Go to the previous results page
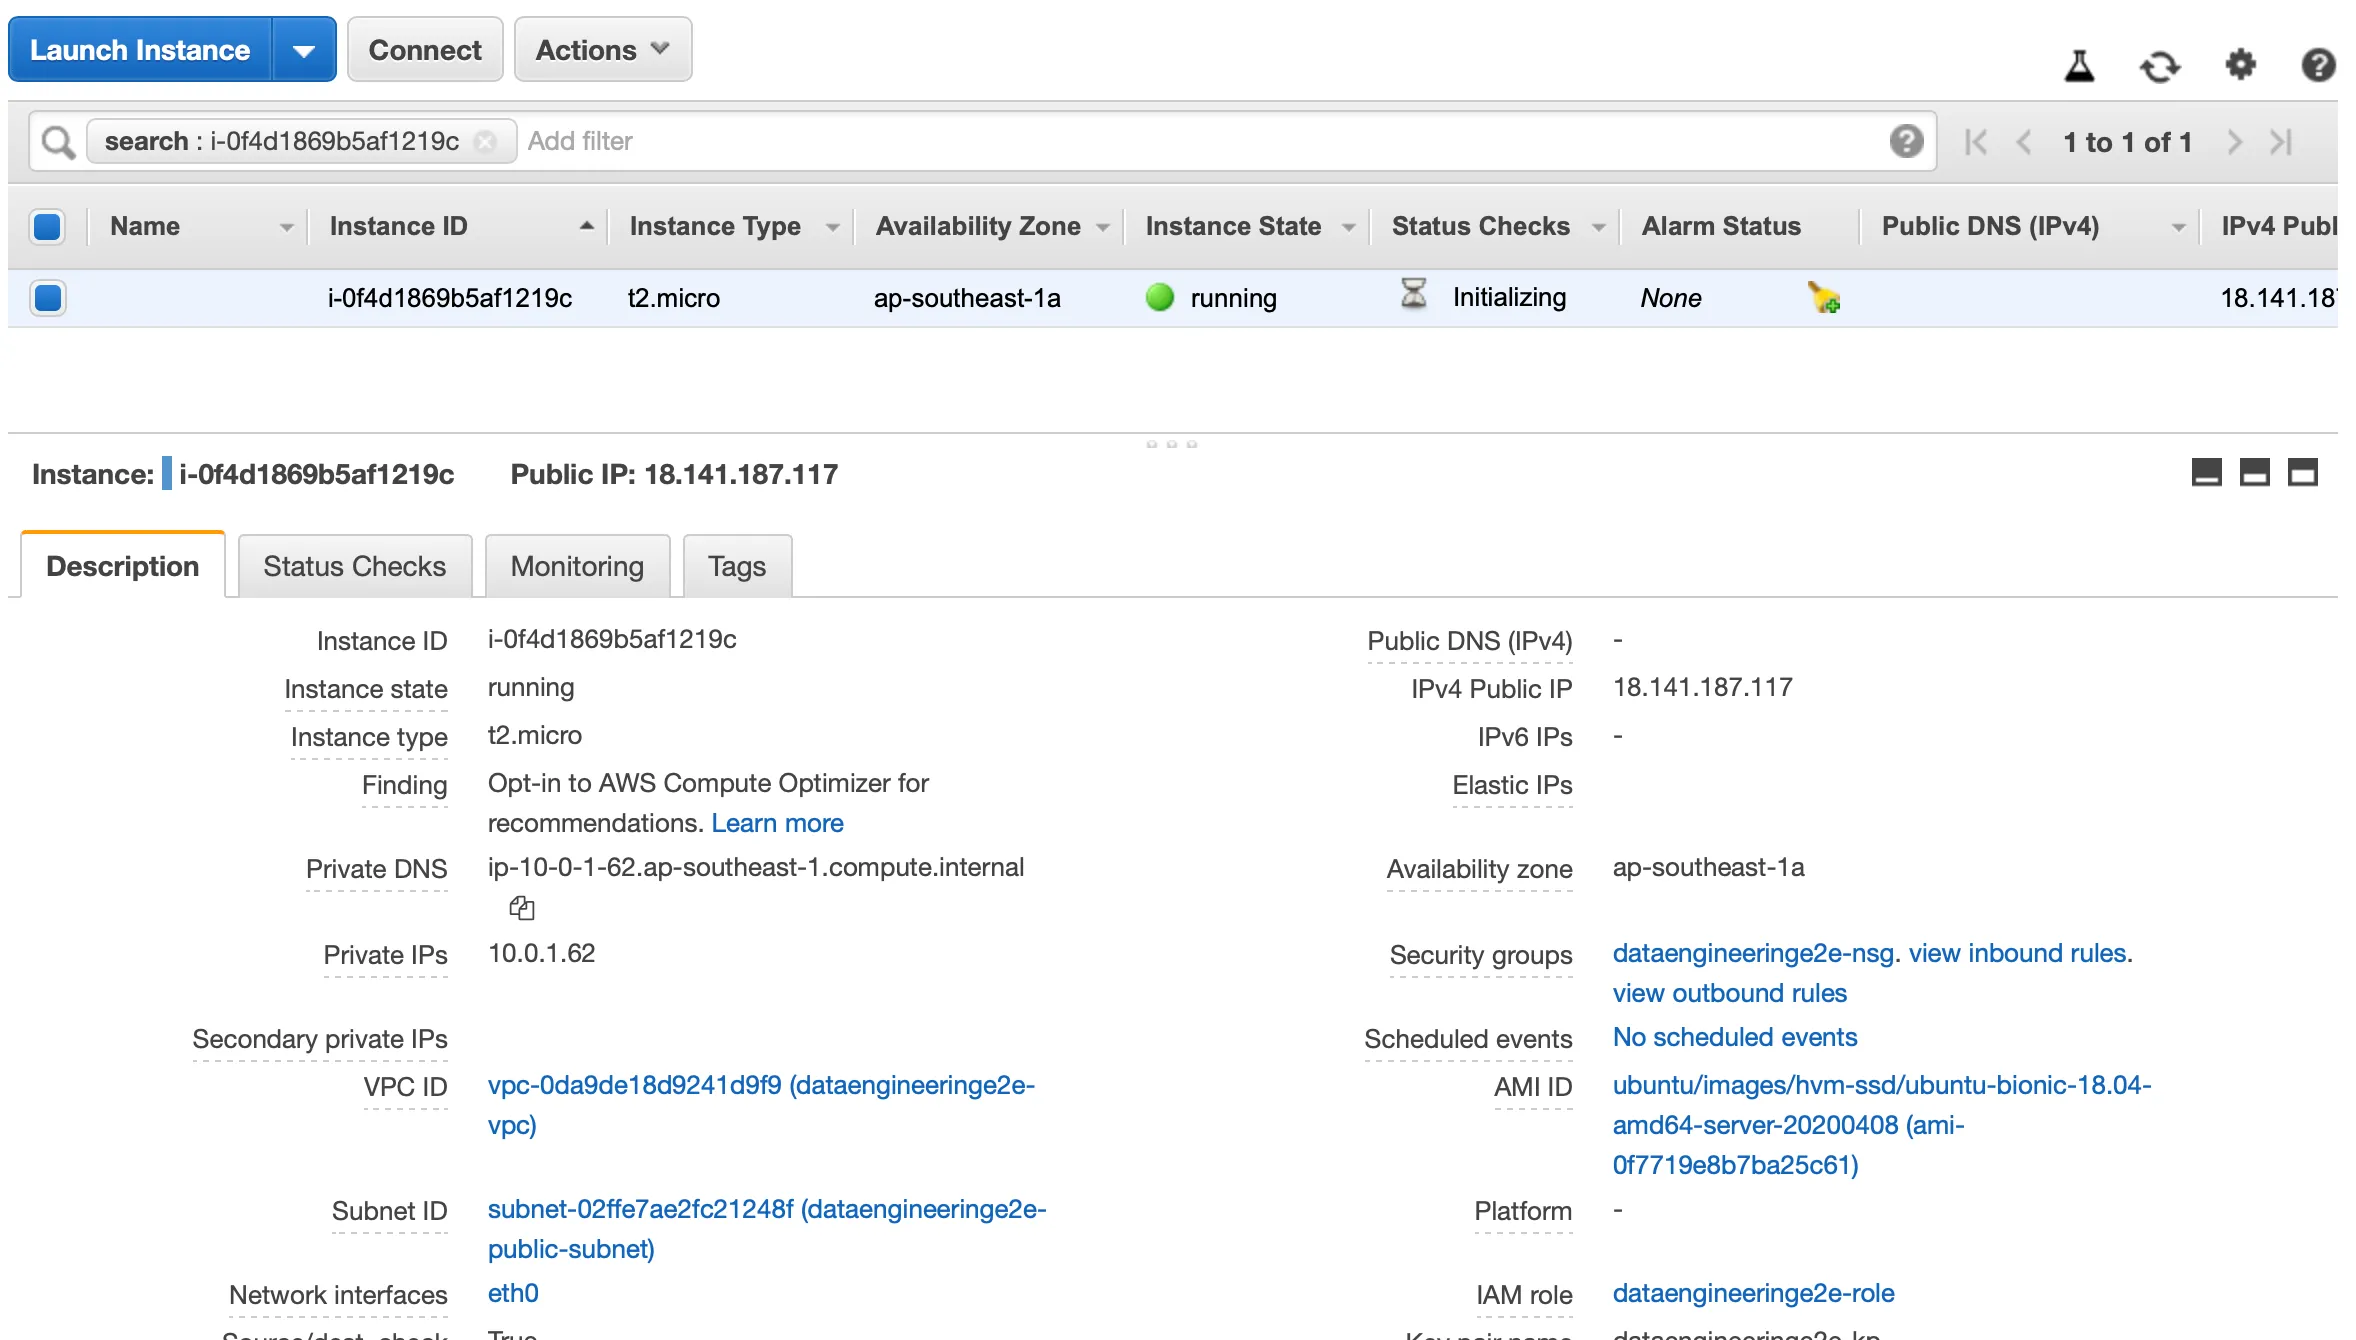This screenshot has width=2356, height=1340. tap(2024, 142)
